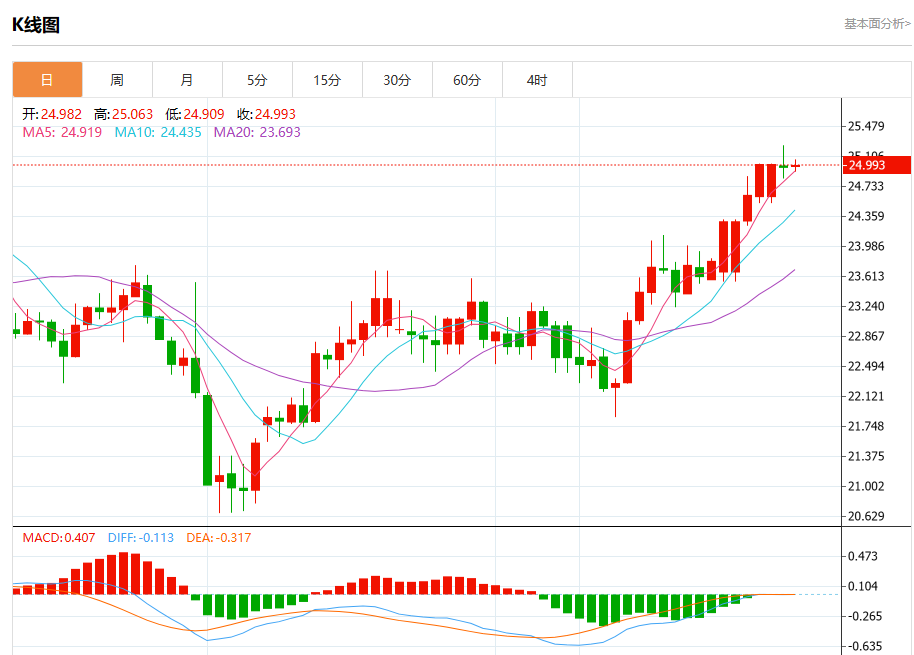Click the 24.733 price axis label
This screenshot has width=914, height=655.
[x=866, y=186]
